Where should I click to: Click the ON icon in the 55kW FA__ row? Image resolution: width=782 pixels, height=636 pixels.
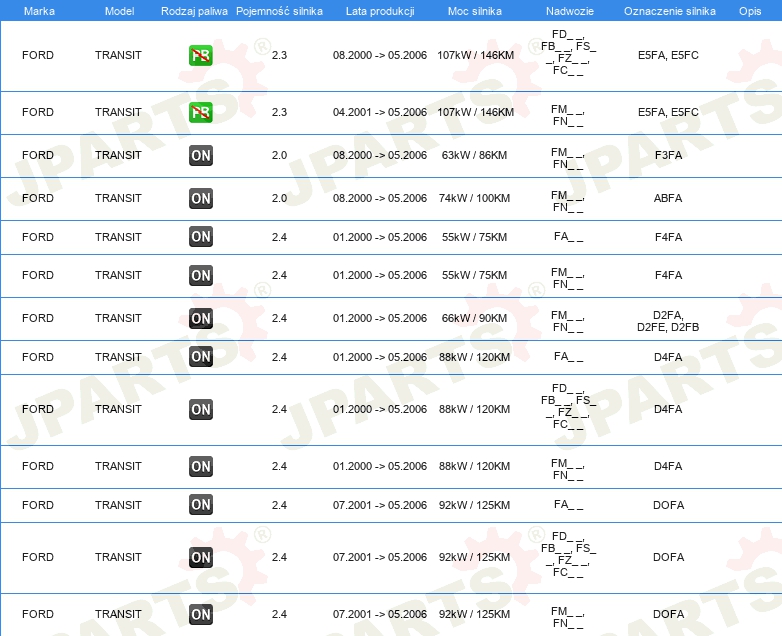point(200,237)
